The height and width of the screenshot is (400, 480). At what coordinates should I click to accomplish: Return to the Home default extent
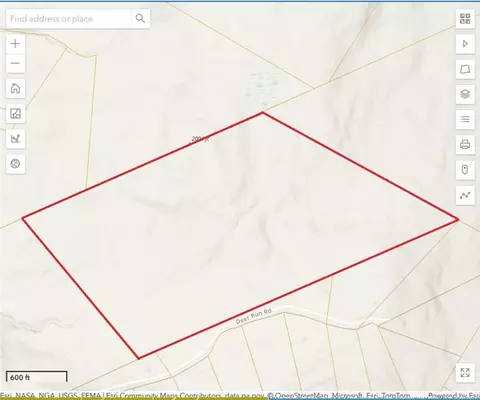pyautogui.click(x=15, y=89)
